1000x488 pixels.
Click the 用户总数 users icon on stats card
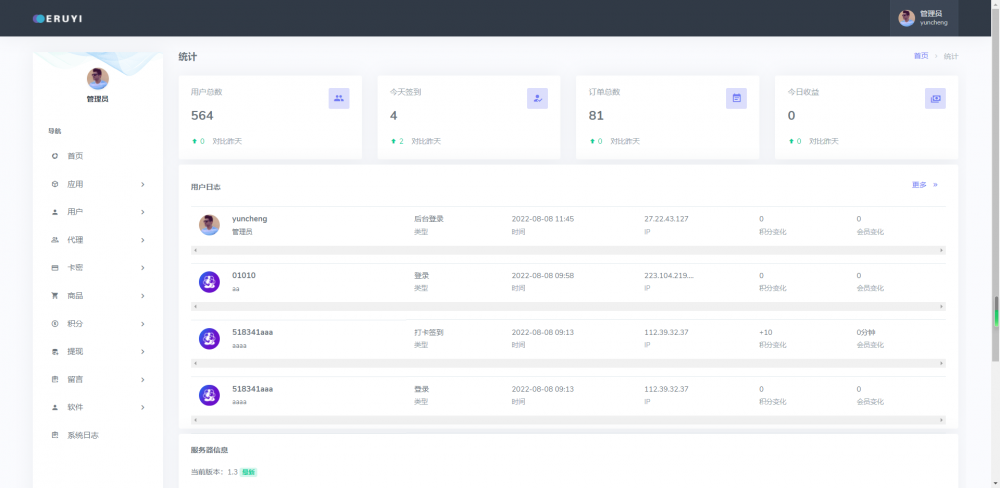pyautogui.click(x=339, y=98)
